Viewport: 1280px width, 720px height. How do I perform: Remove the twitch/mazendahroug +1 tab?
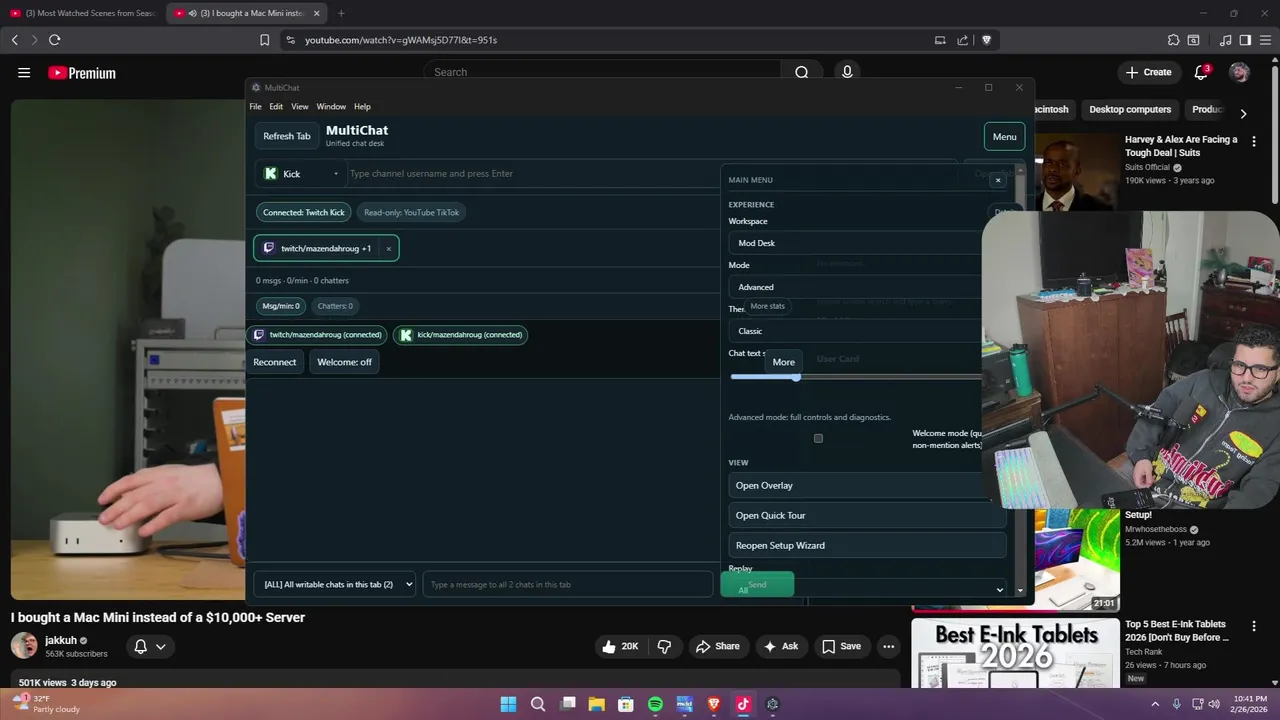[388, 249]
